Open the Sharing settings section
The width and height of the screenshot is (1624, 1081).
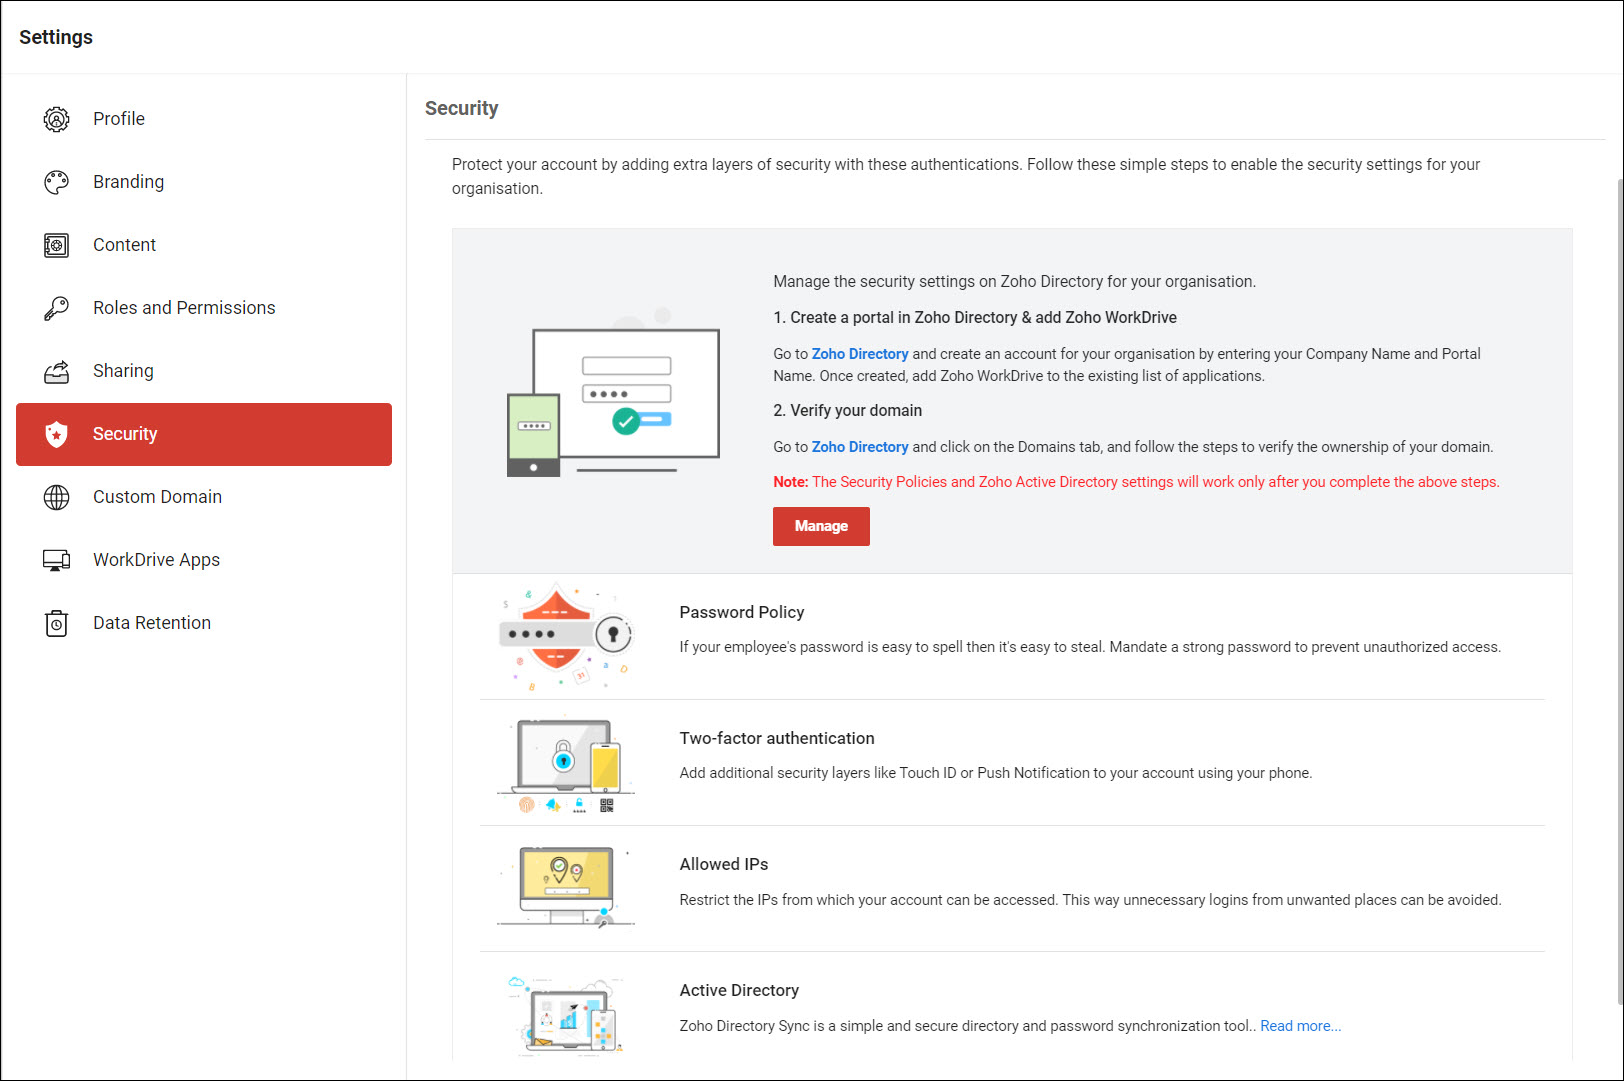coord(204,371)
